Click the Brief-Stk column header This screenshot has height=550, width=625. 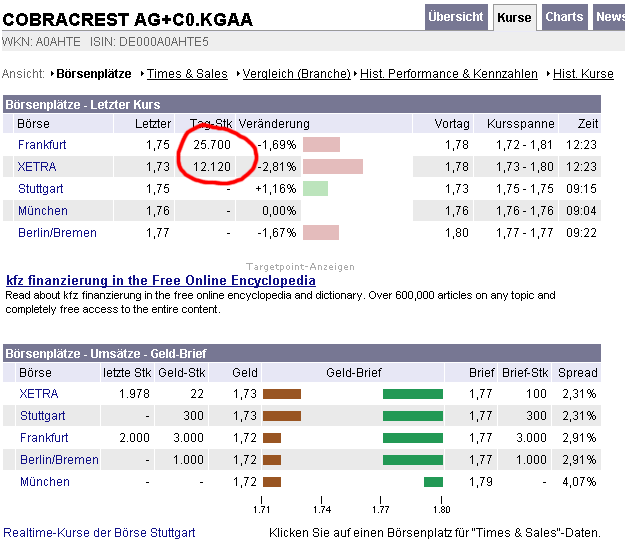click(525, 373)
